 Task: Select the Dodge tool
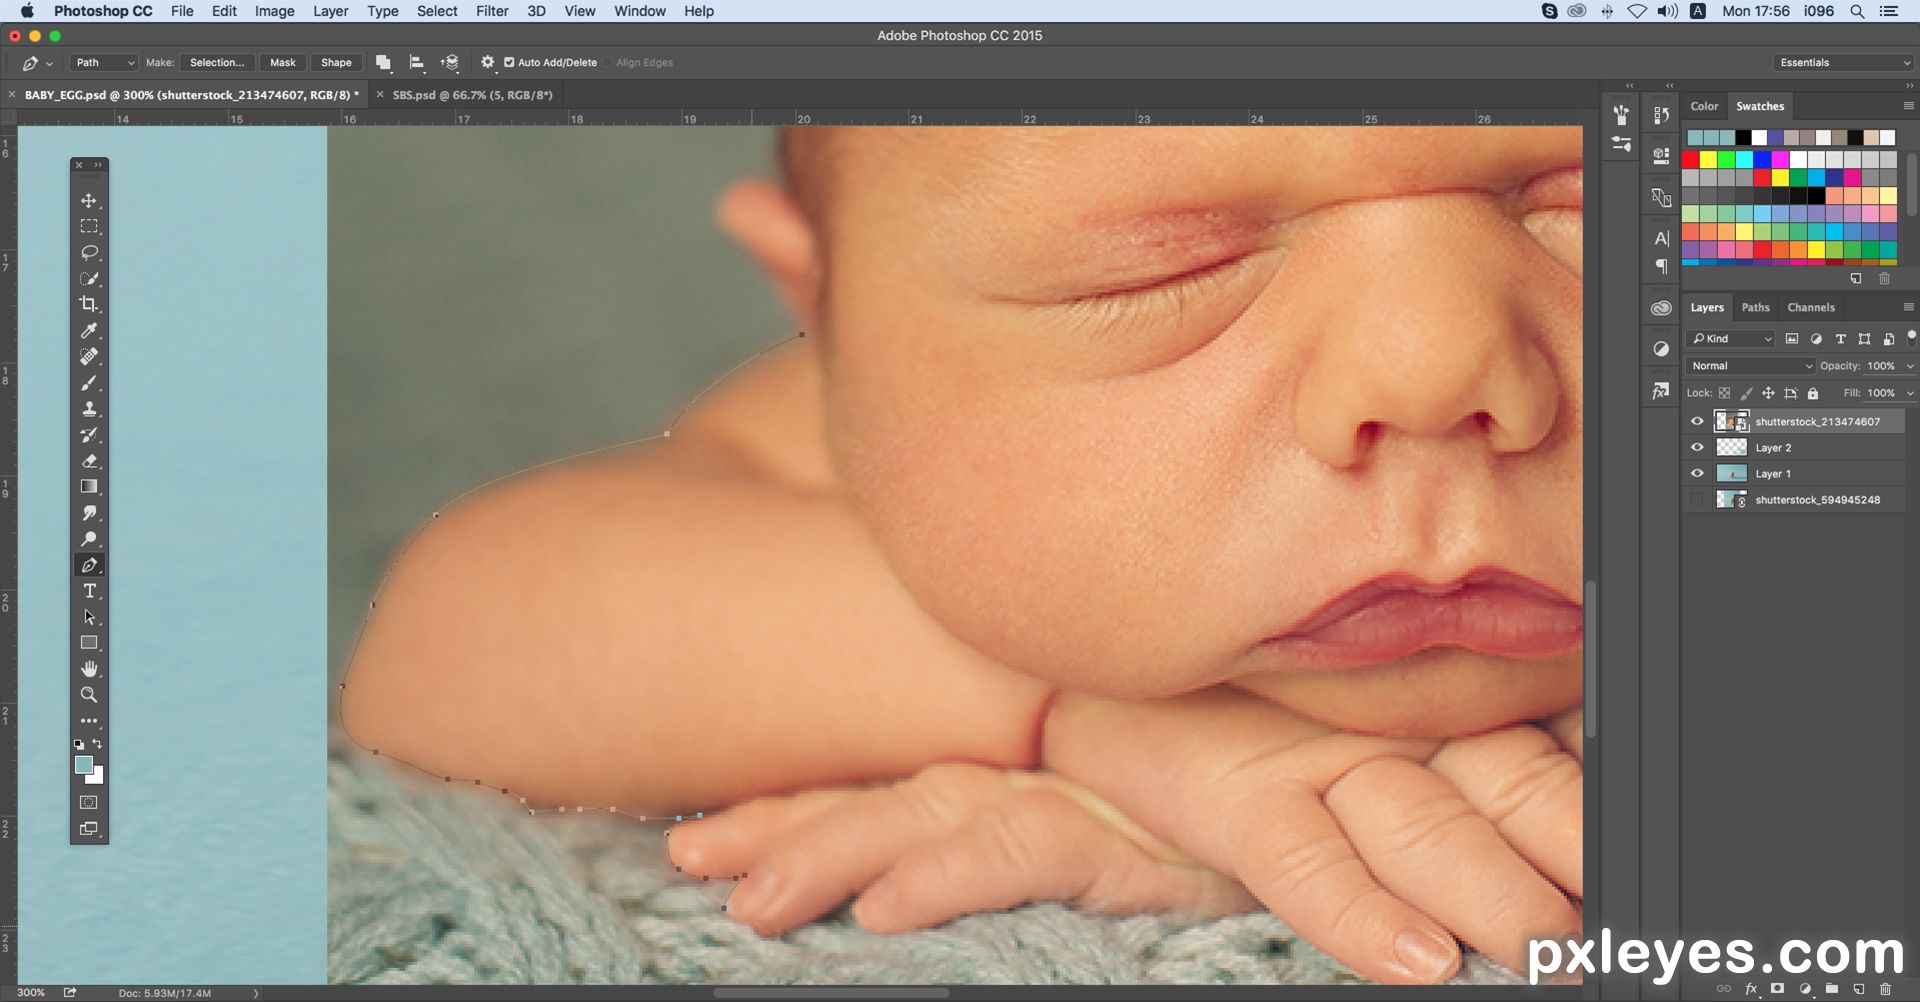click(89, 538)
